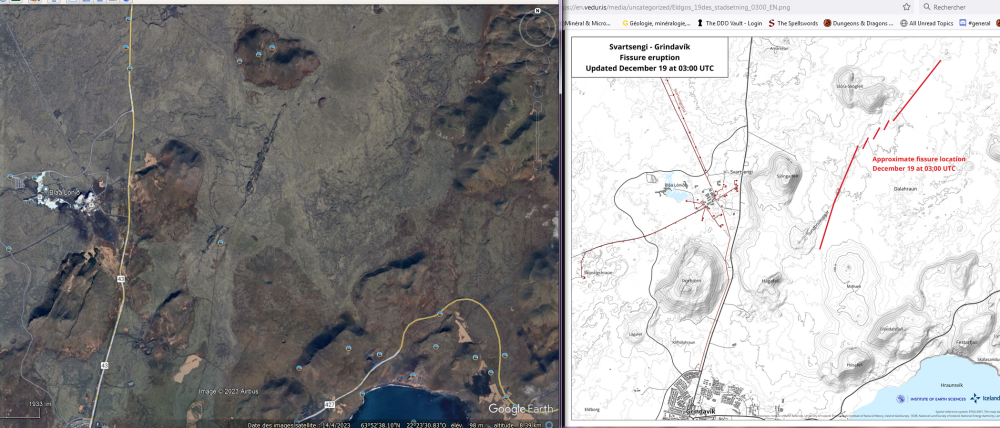Open the All Unread Topics bookmark
Screen dimensions: 1000x428
(927, 23)
